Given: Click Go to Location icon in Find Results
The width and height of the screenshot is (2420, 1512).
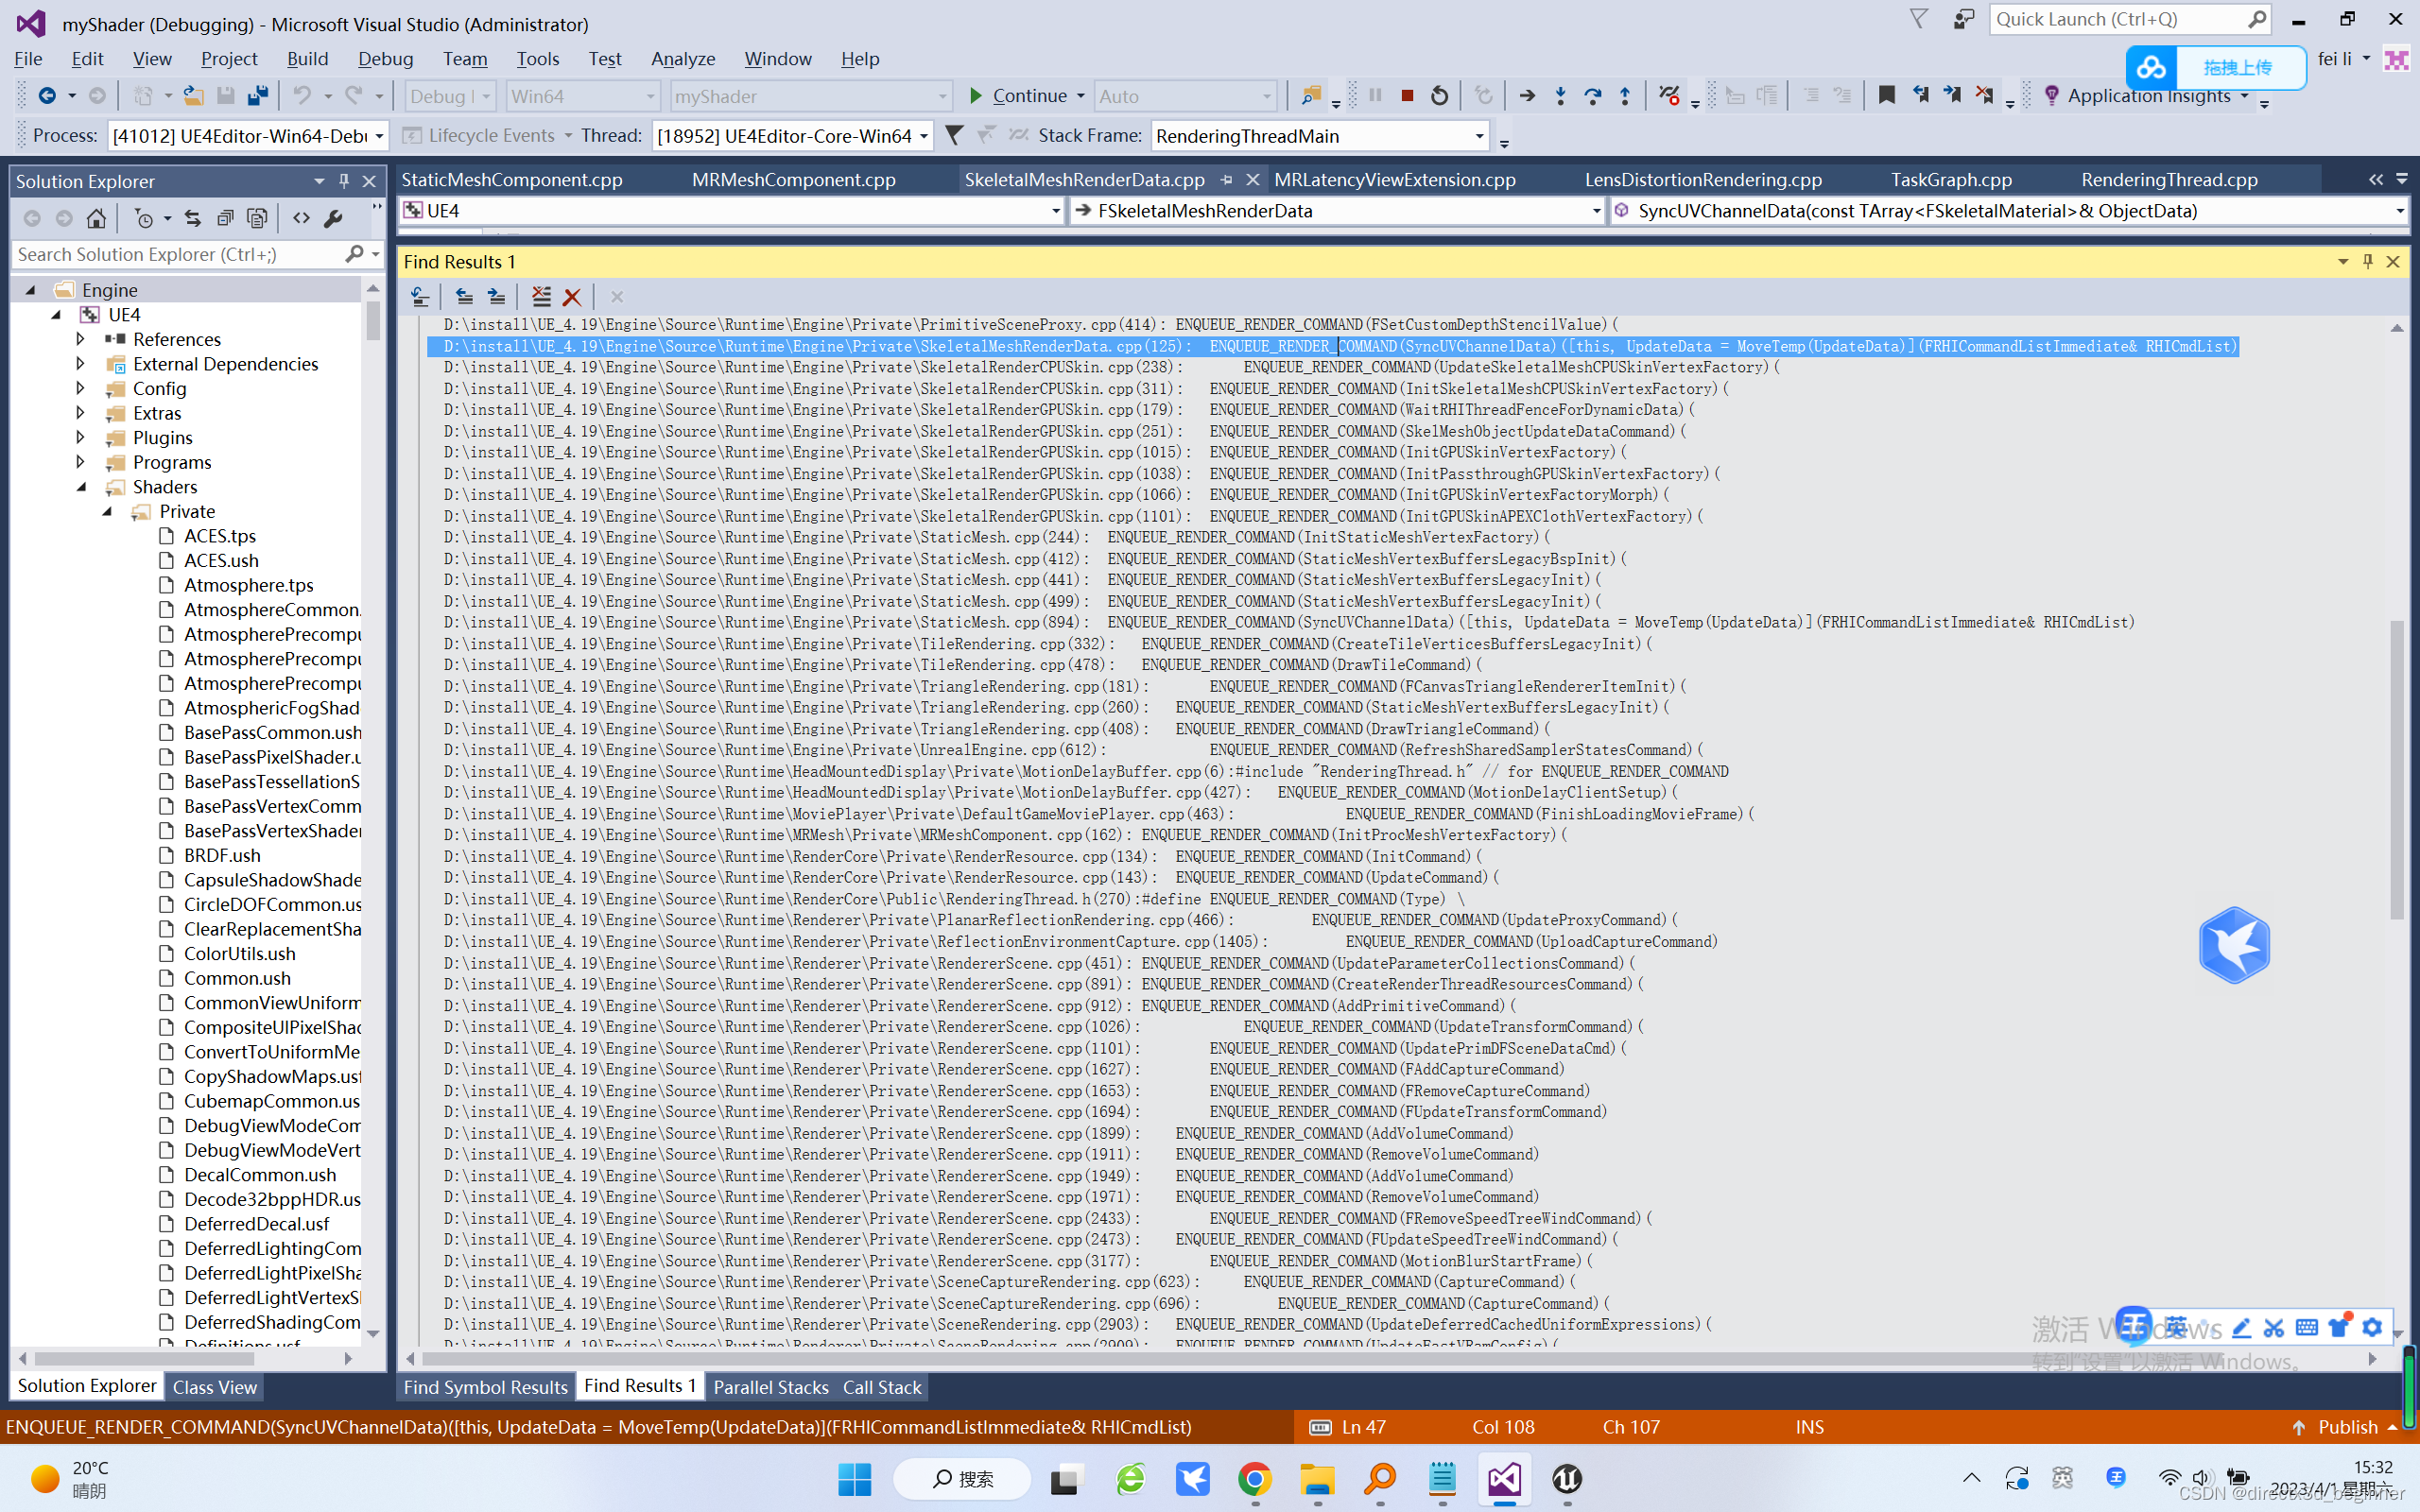Looking at the screenshot, I should (x=420, y=297).
